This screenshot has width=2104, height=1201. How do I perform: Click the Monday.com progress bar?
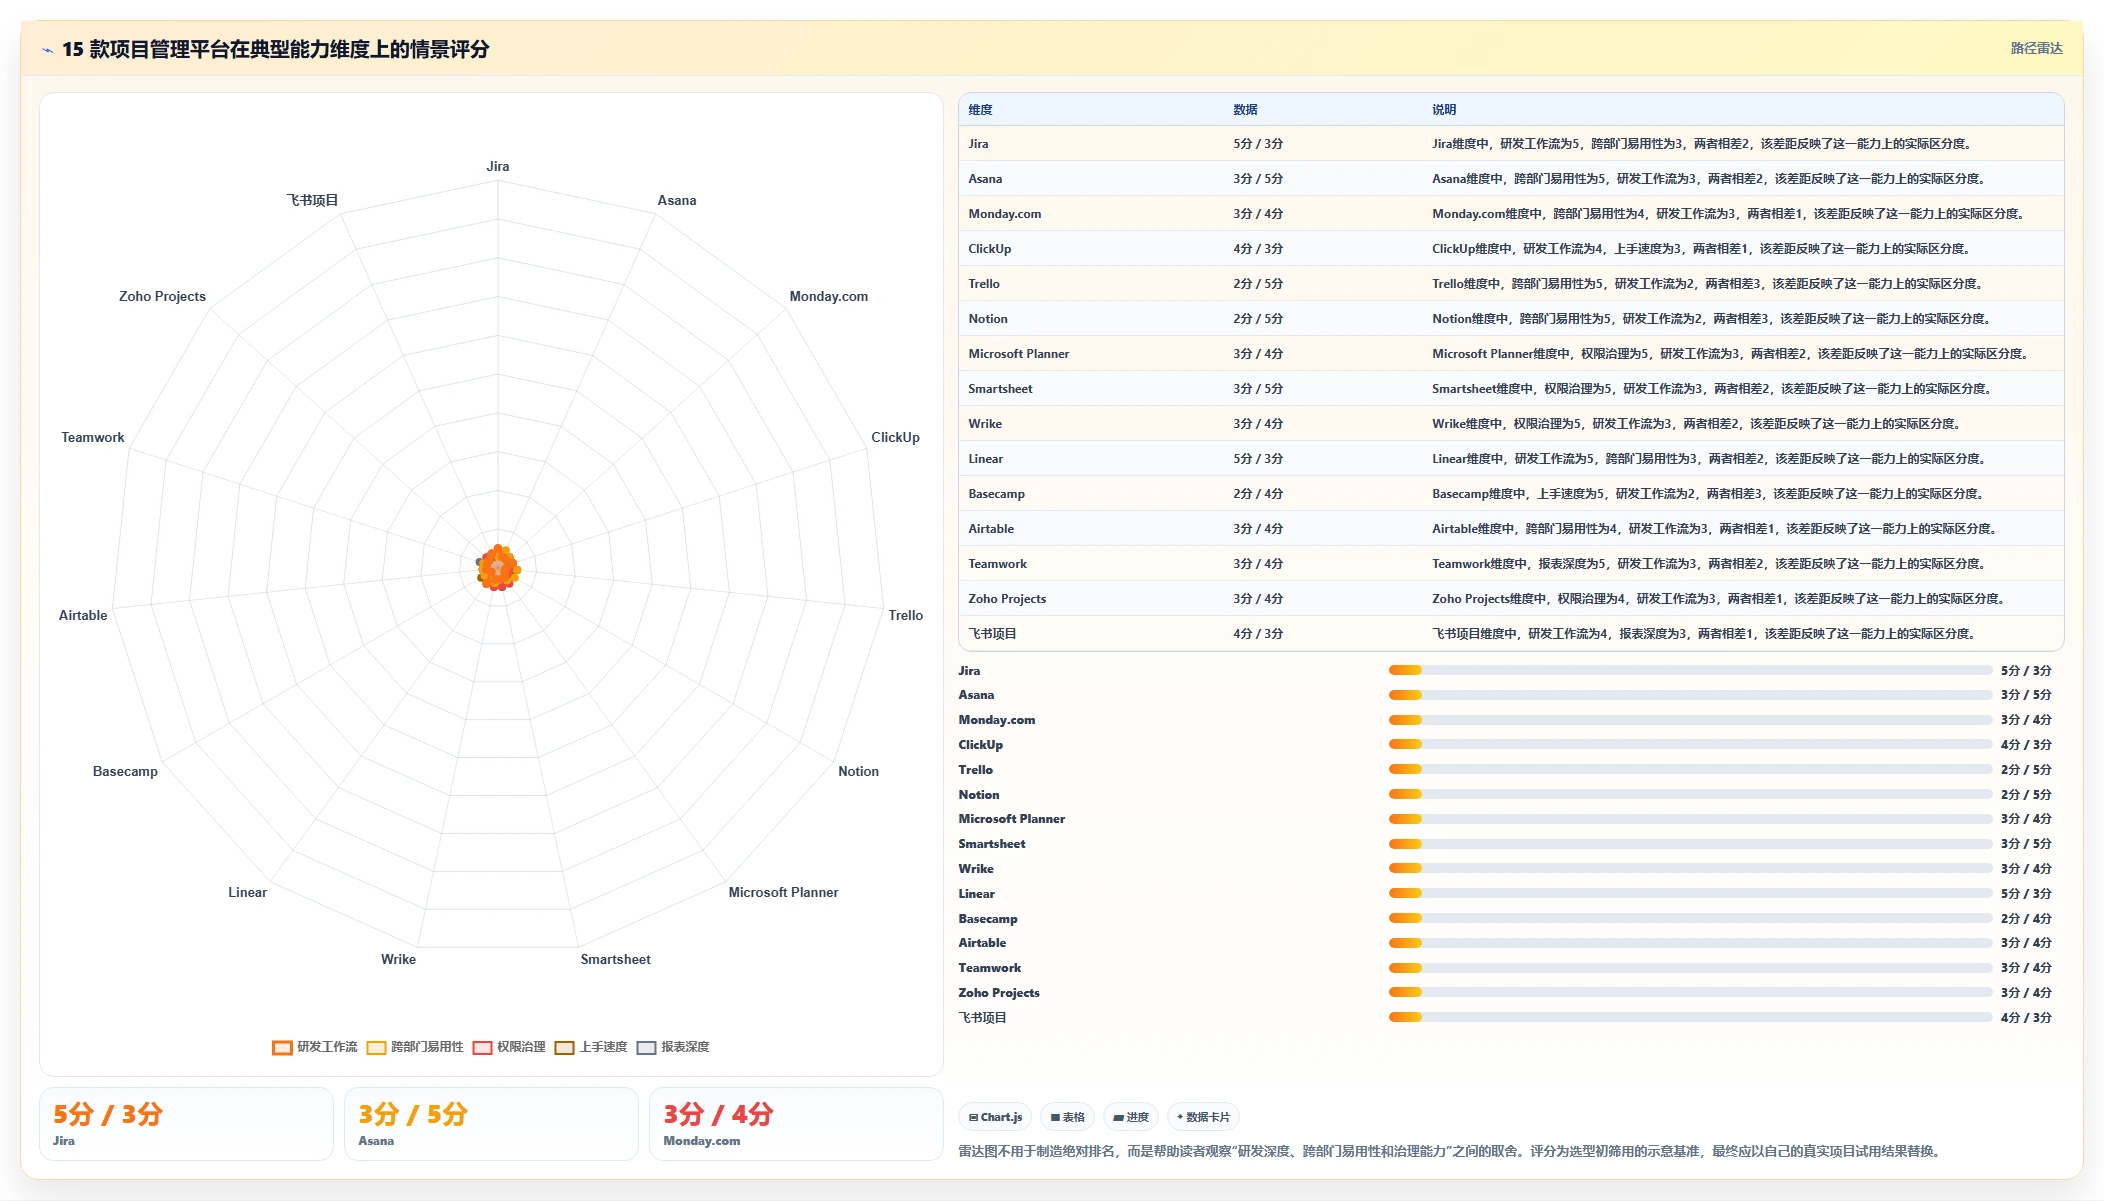tap(1690, 720)
